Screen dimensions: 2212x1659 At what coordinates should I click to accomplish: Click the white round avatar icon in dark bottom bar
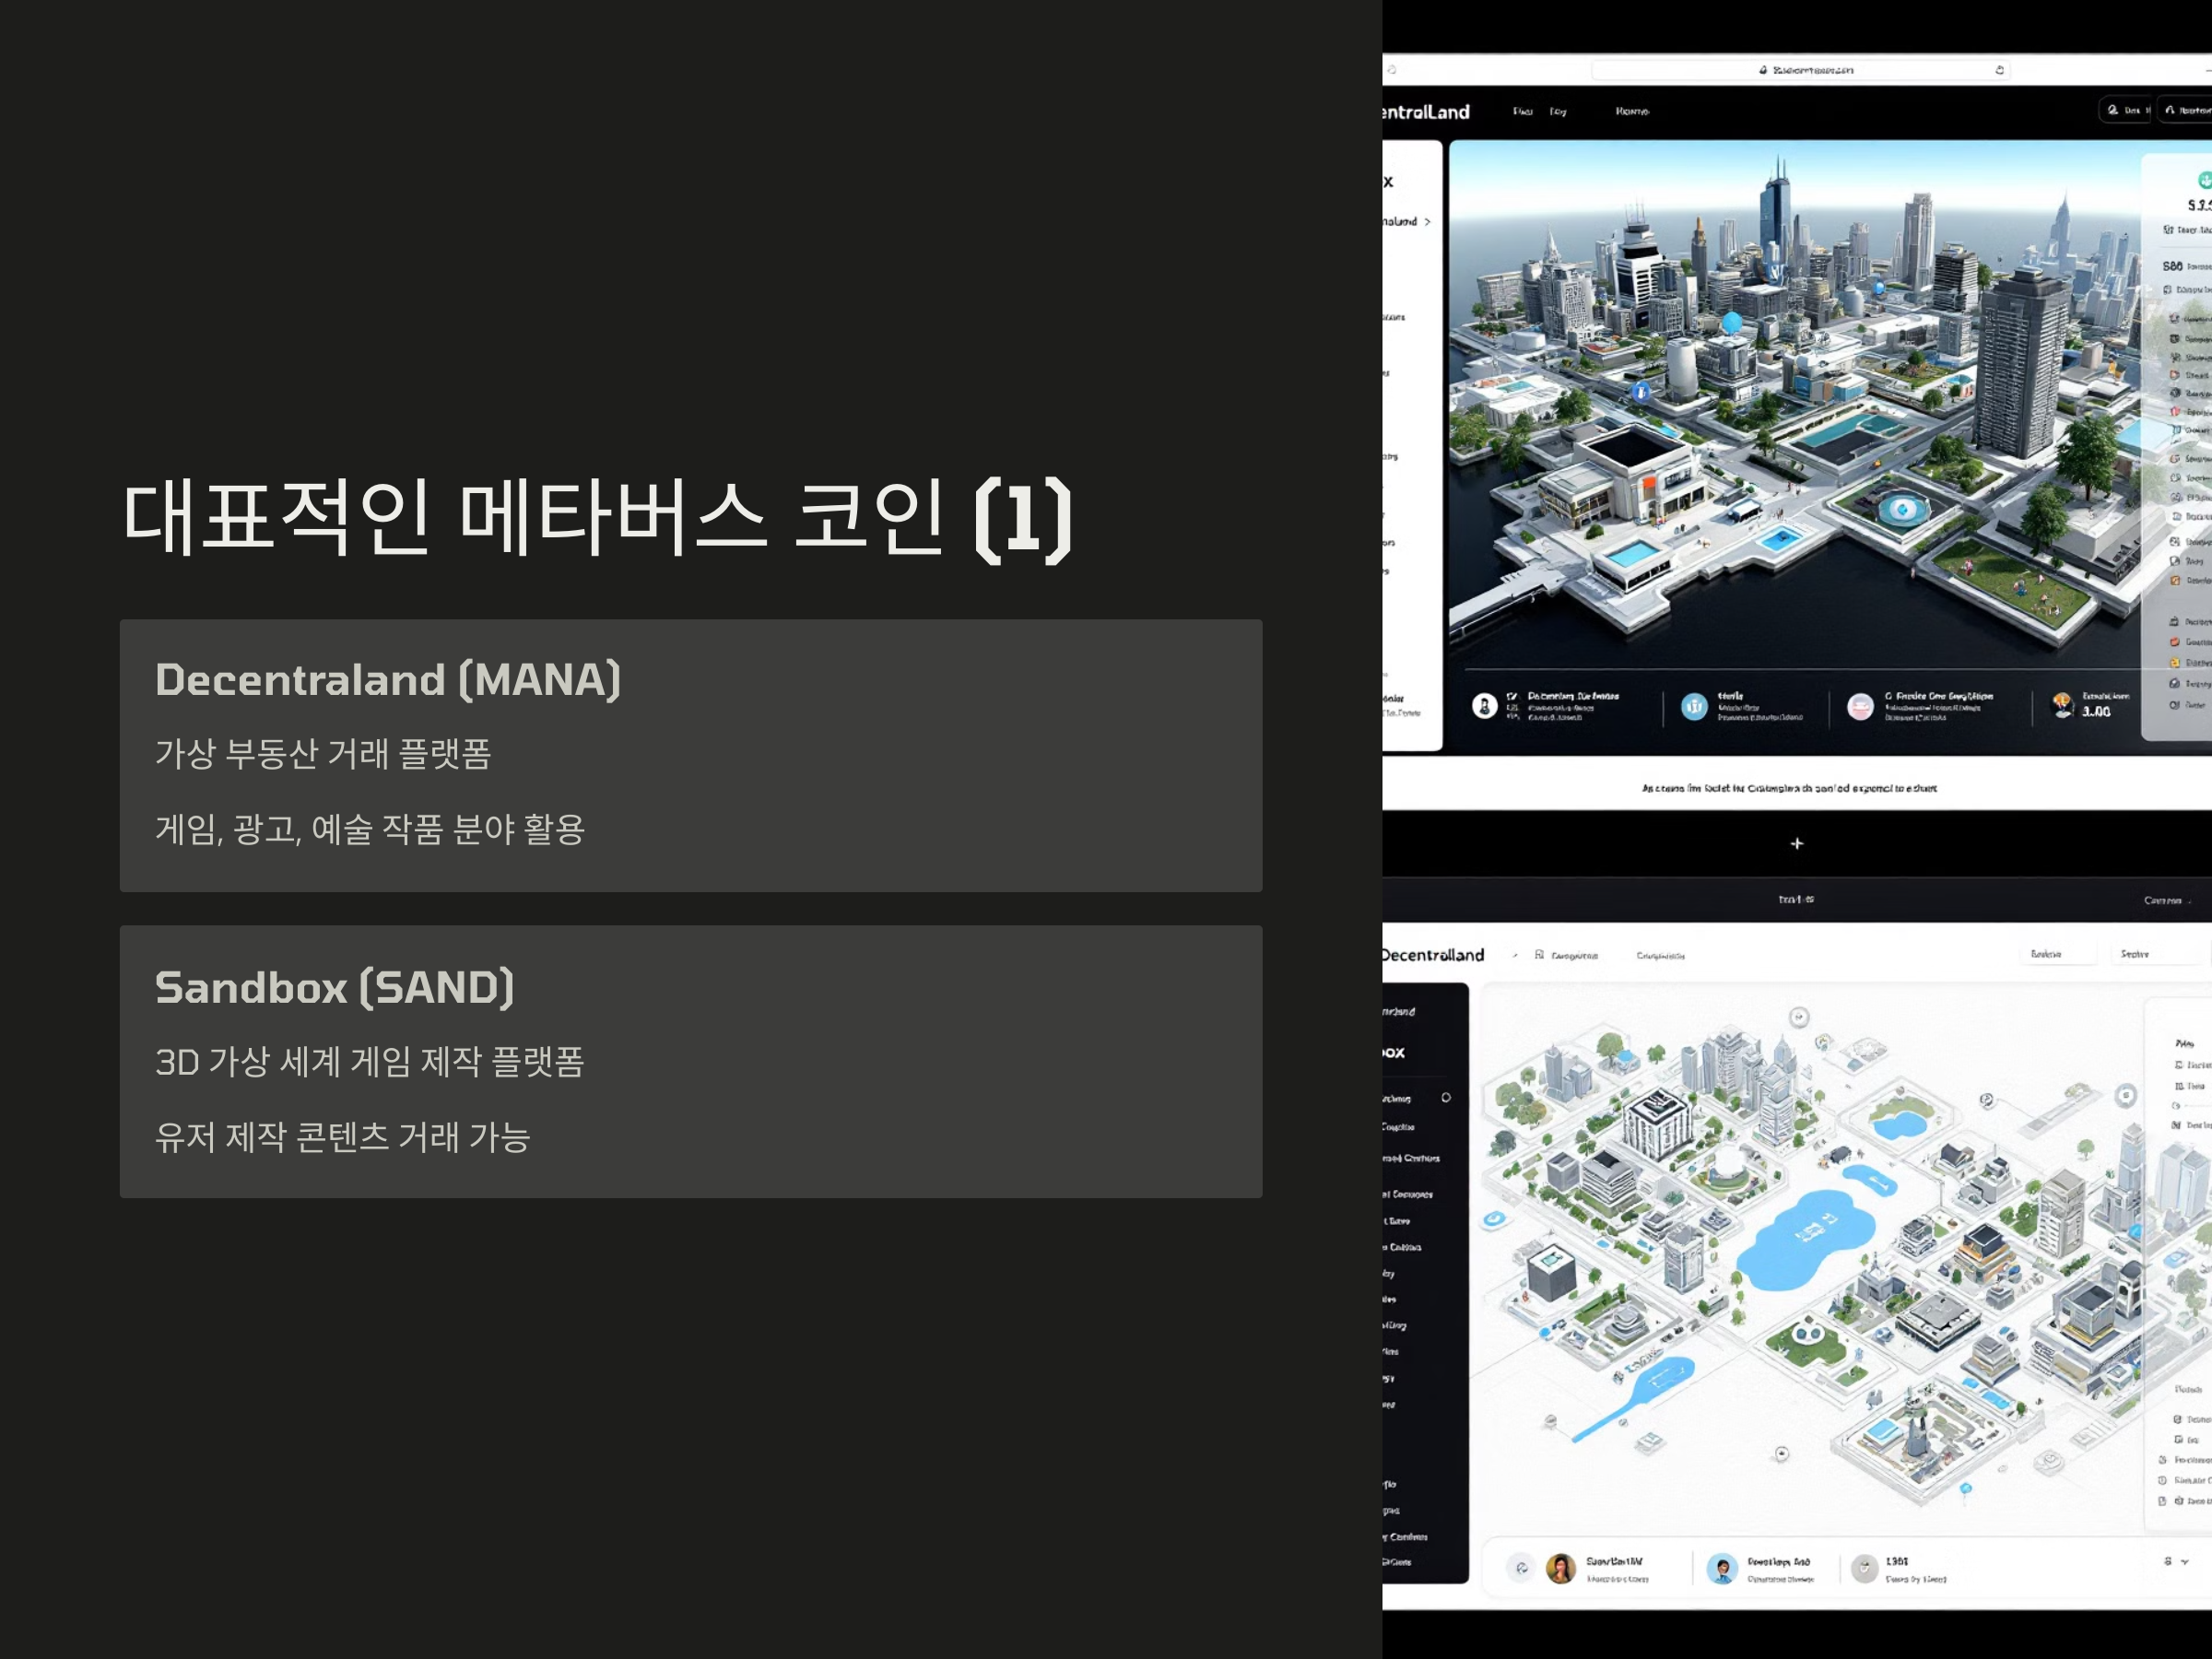point(1484,706)
